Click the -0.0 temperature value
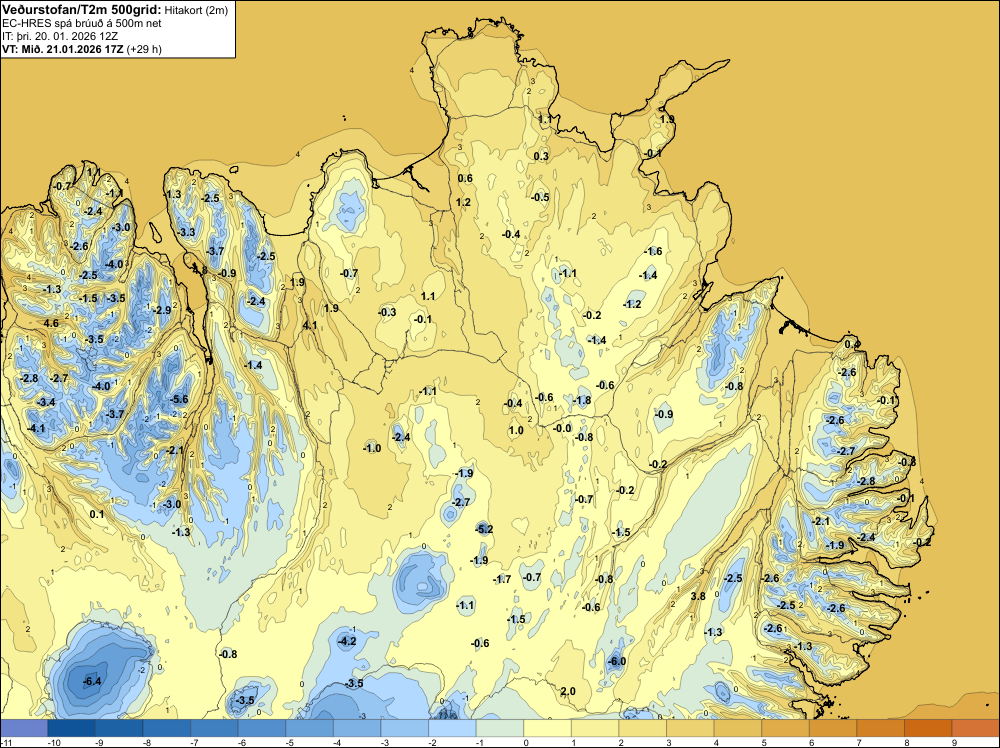The width and height of the screenshot is (1000, 748). click(562, 429)
